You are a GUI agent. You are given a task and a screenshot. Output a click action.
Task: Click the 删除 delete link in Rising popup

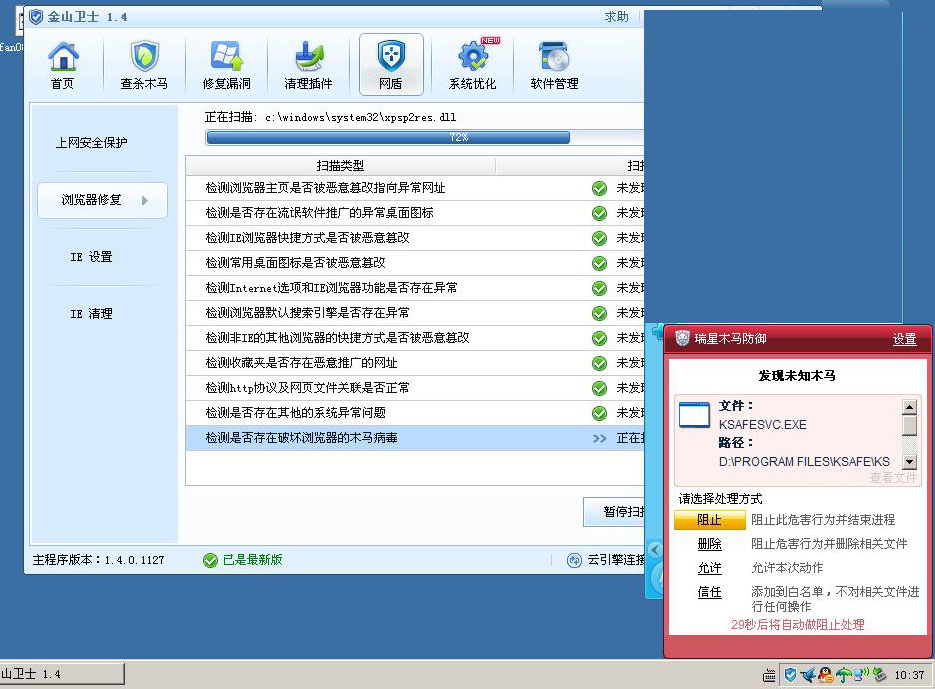[710, 544]
